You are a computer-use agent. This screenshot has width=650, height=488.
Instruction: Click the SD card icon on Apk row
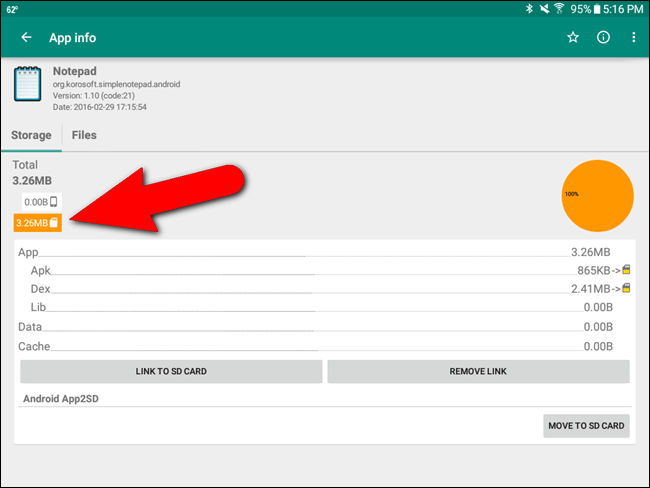point(626,270)
